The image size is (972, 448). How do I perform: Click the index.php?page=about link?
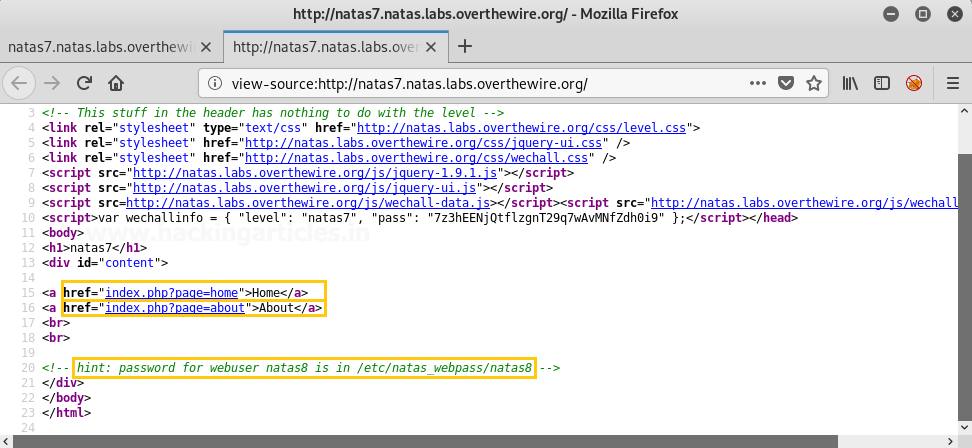(175, 308)
